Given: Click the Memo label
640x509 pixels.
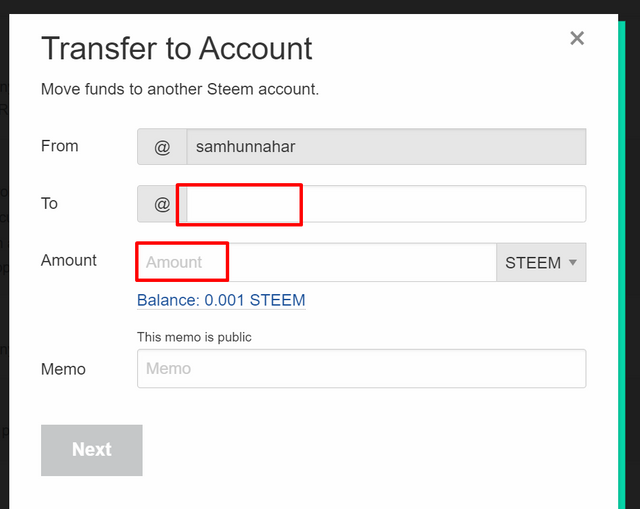Looking at the screenshot, I should point(63,369).
